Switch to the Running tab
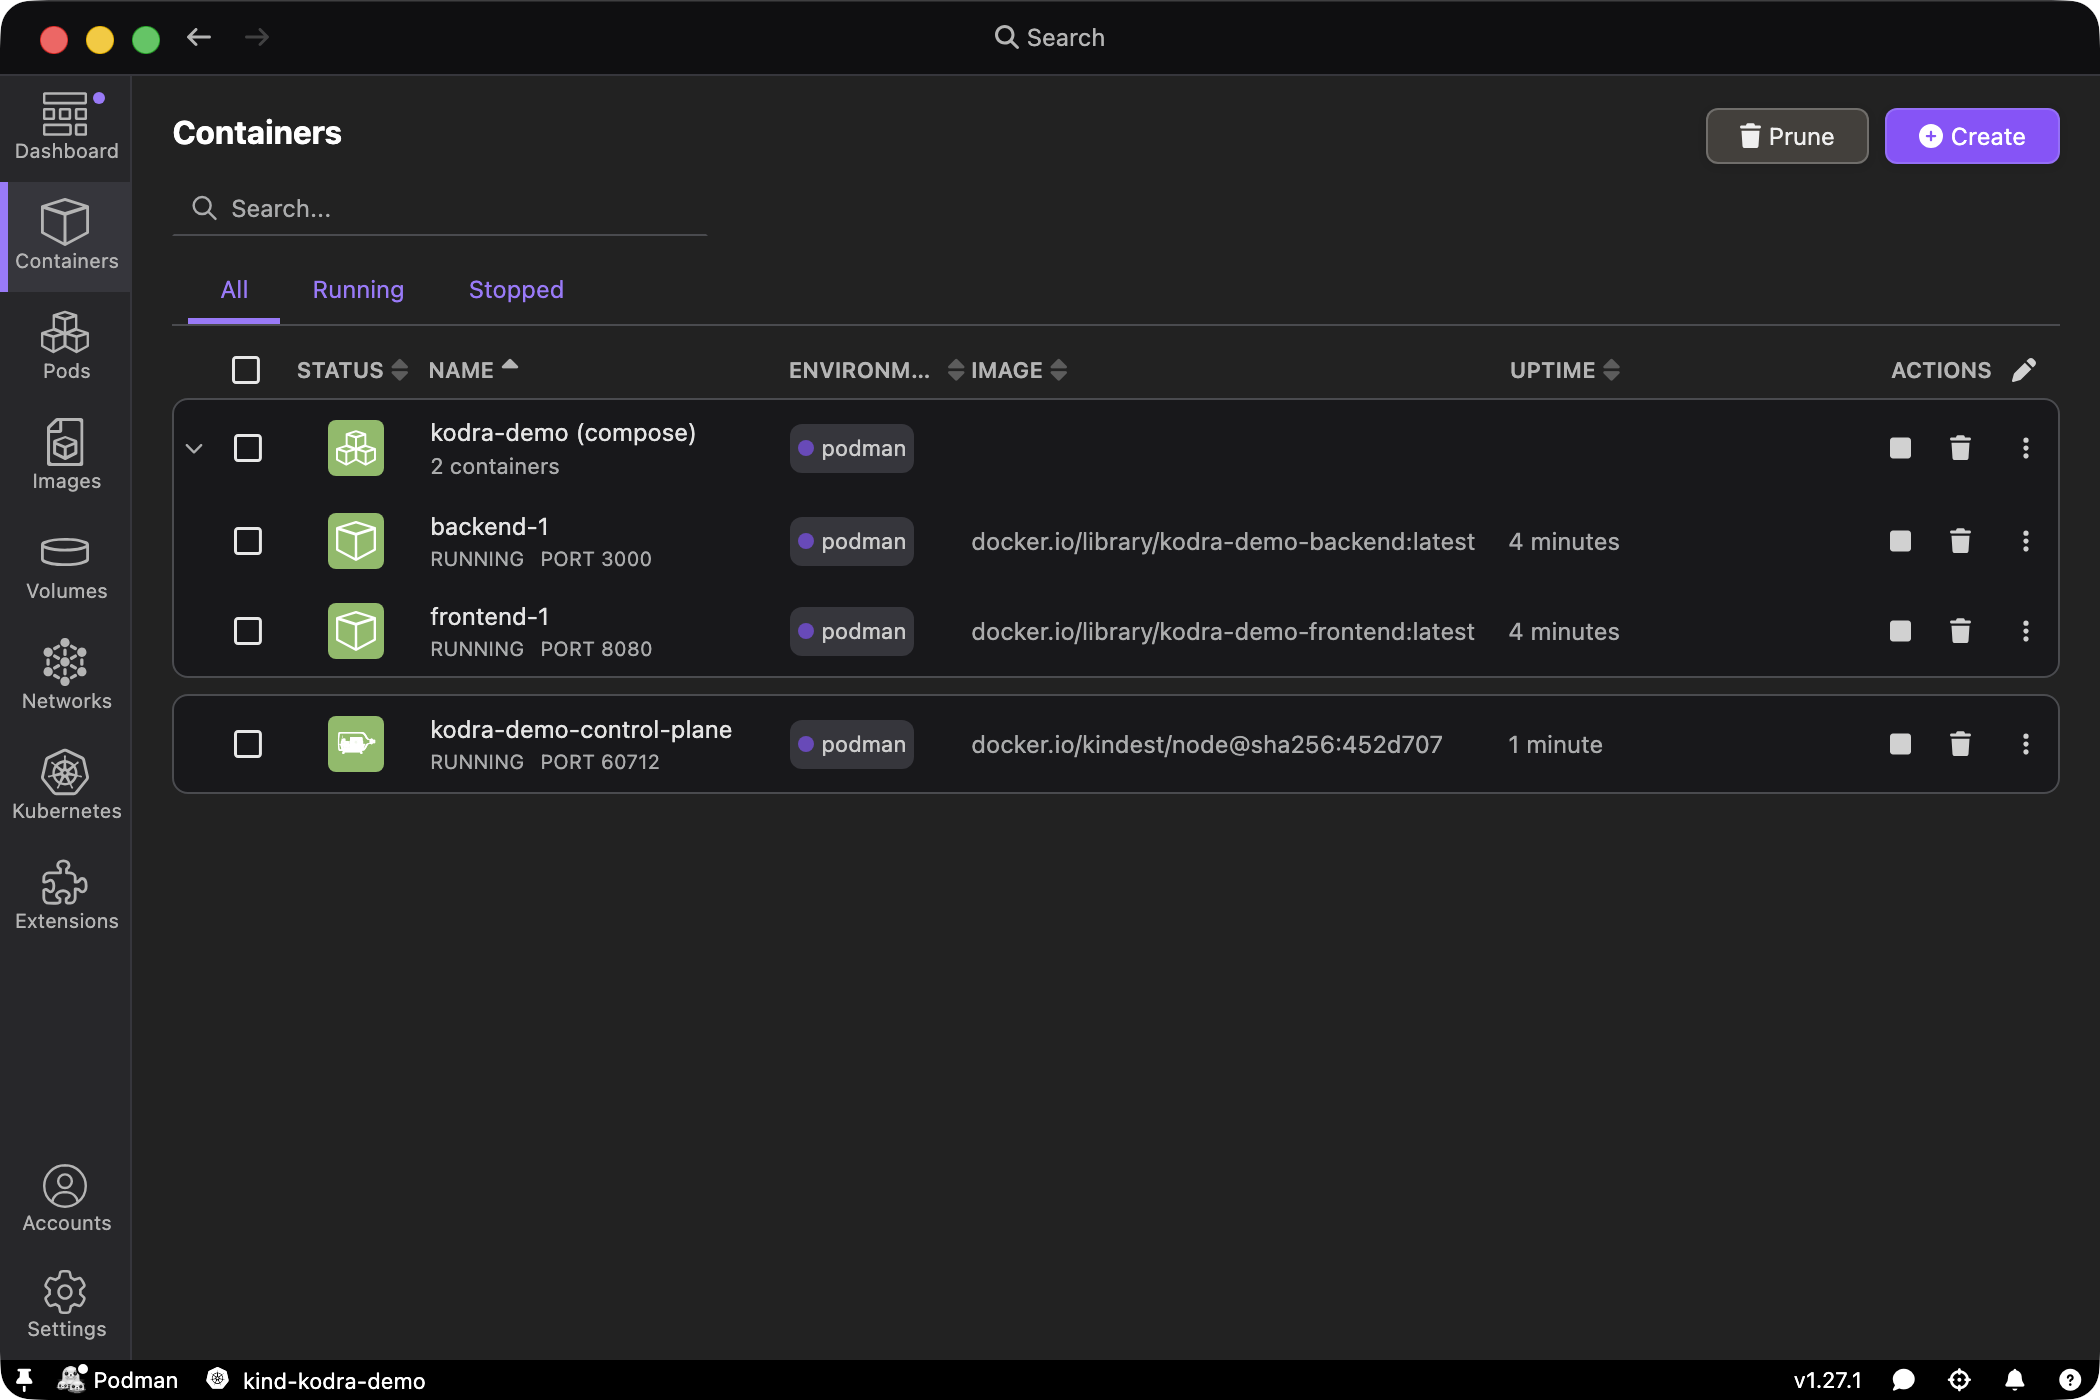Viewport: 2100px width, 1400px height. (358, 290)
